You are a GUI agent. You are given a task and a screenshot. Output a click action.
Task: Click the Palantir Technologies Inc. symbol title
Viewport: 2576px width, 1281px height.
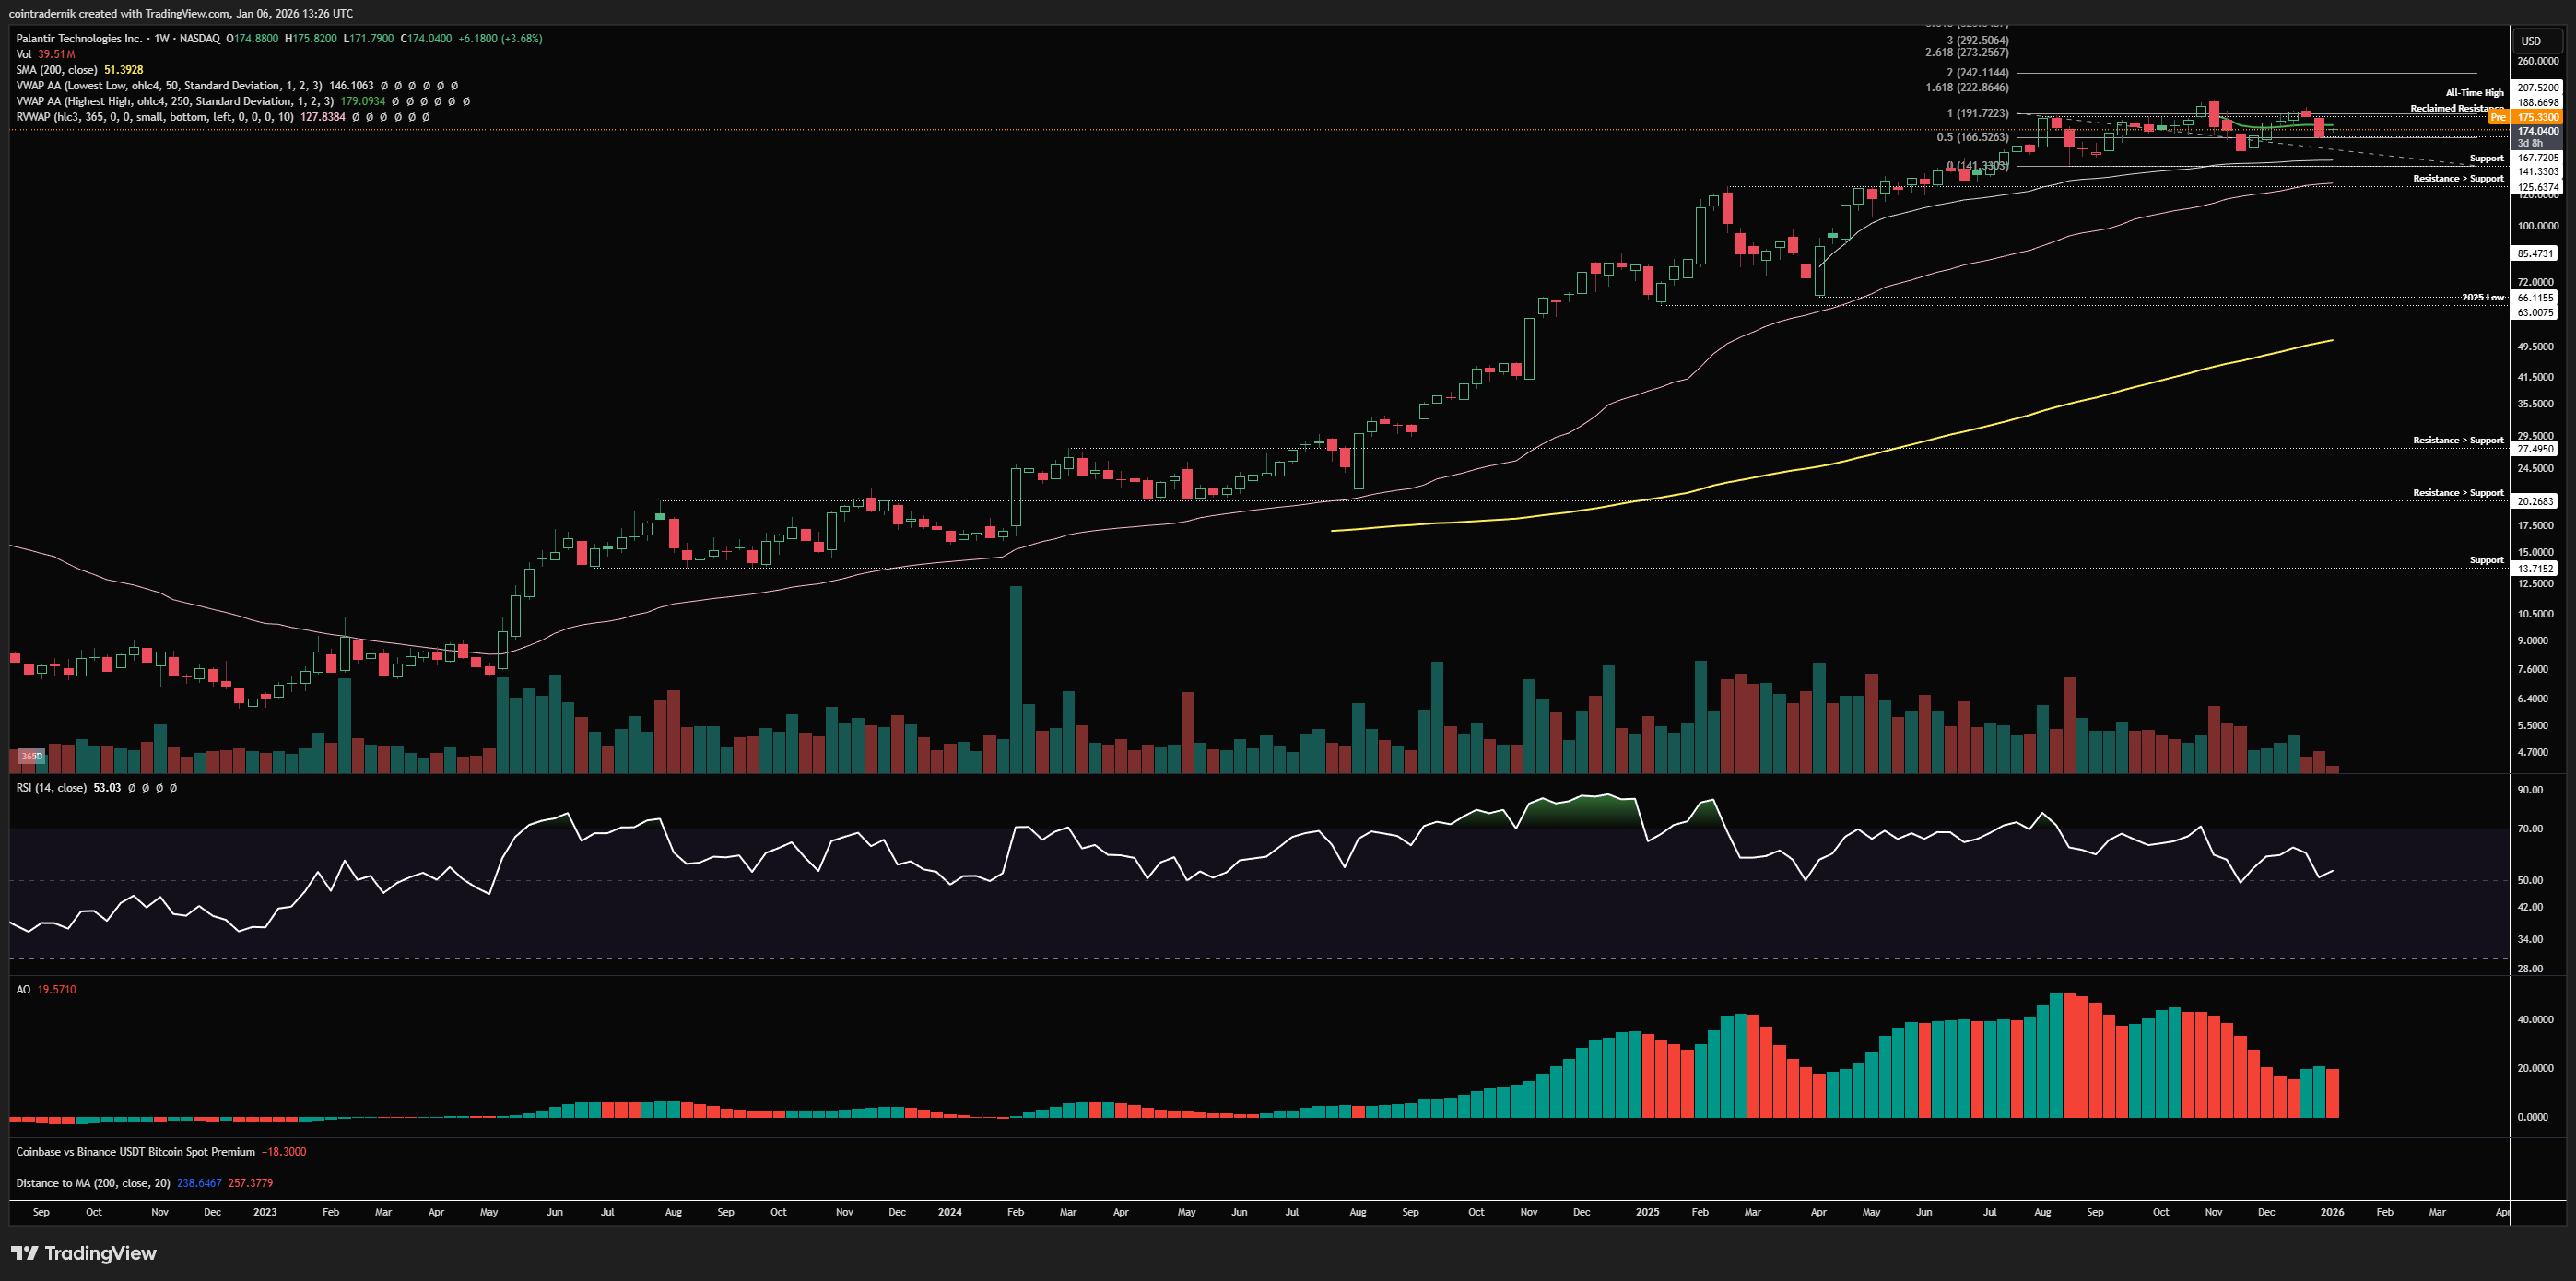tap(79, 38)
